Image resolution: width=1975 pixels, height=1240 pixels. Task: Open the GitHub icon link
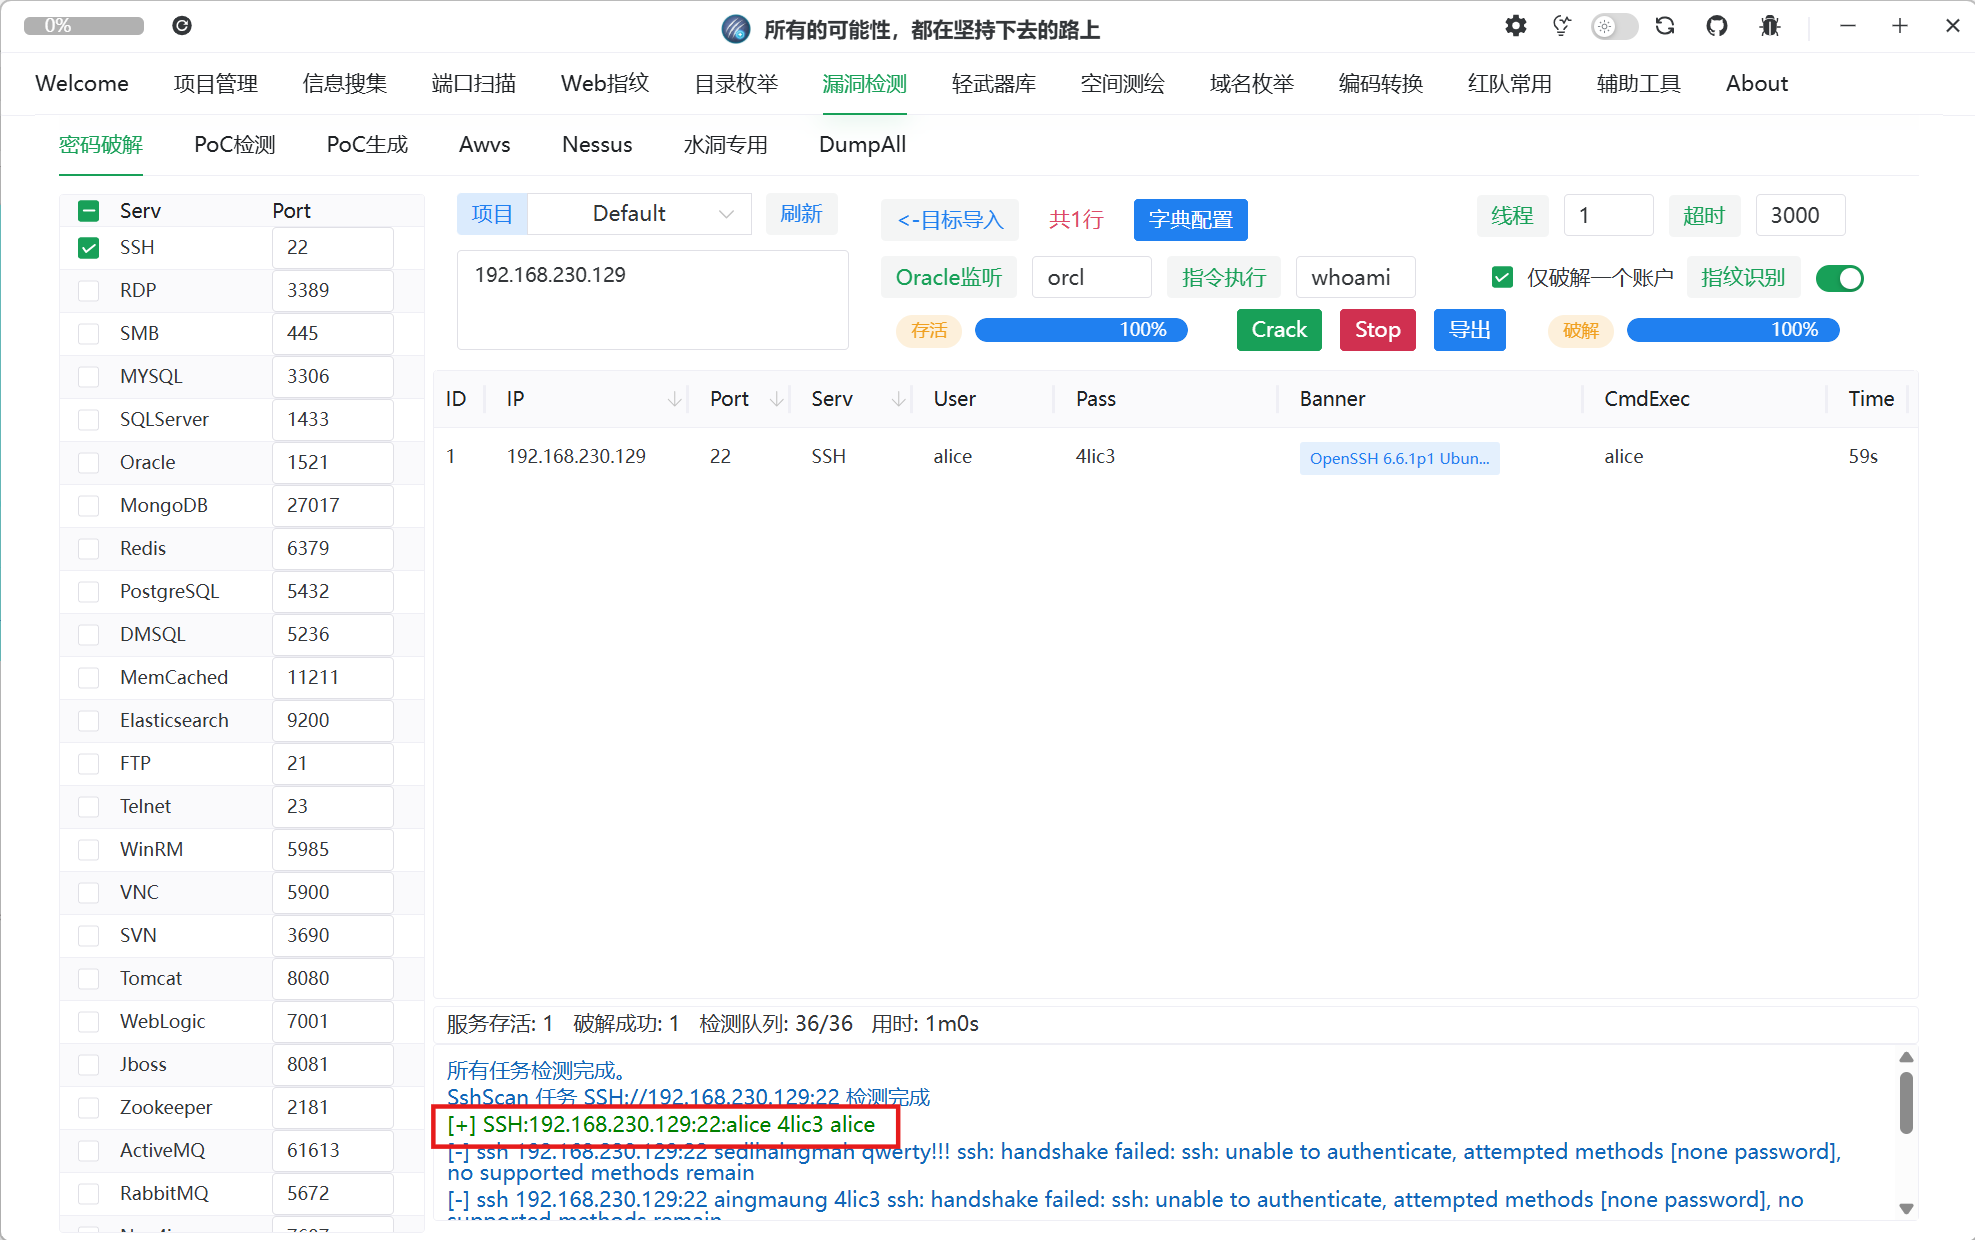[x=1717, y=26]
